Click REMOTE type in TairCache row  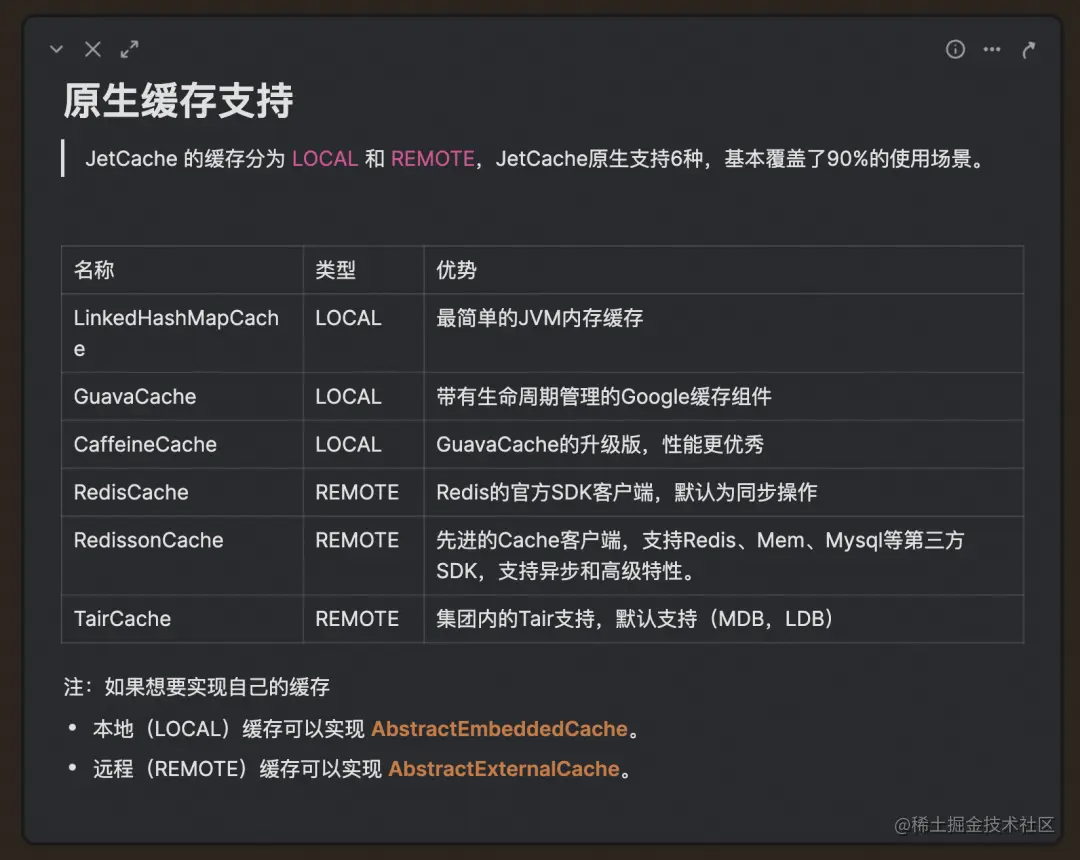pos(364,619)
